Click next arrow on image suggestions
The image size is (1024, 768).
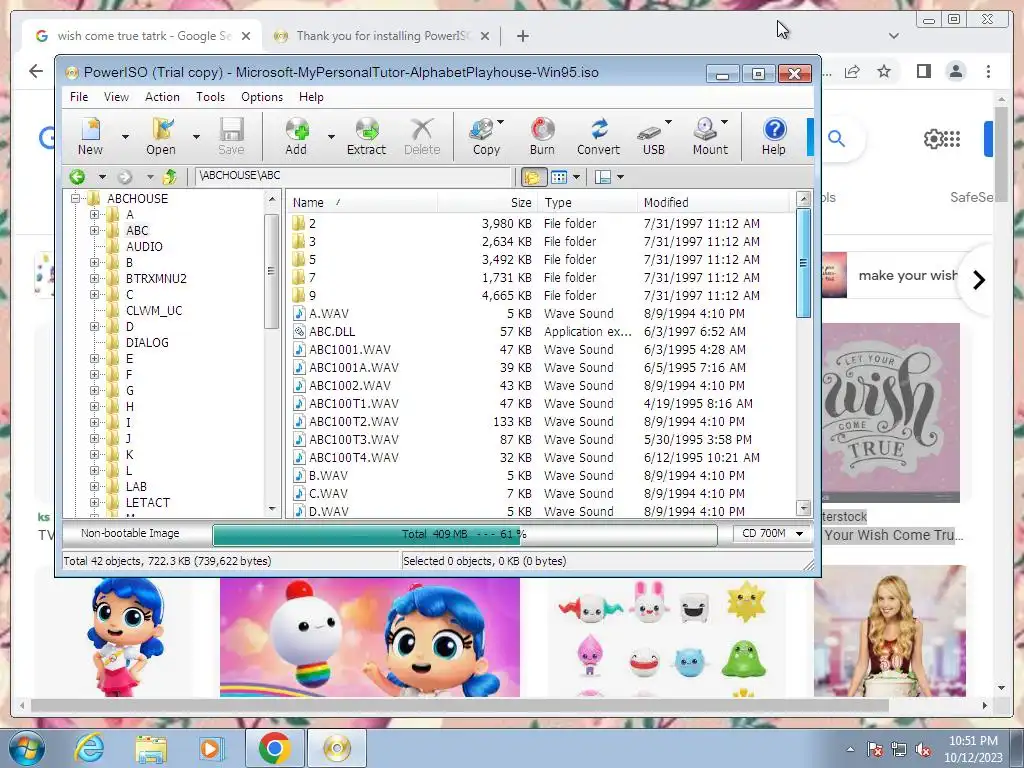coord(978,281)
